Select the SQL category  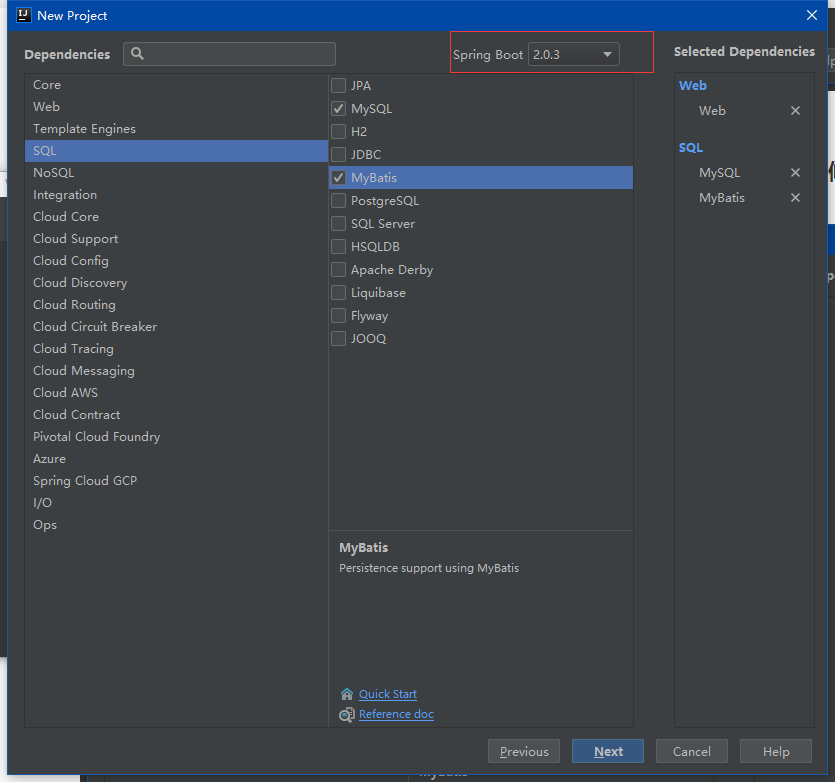(x=176, y=151)
